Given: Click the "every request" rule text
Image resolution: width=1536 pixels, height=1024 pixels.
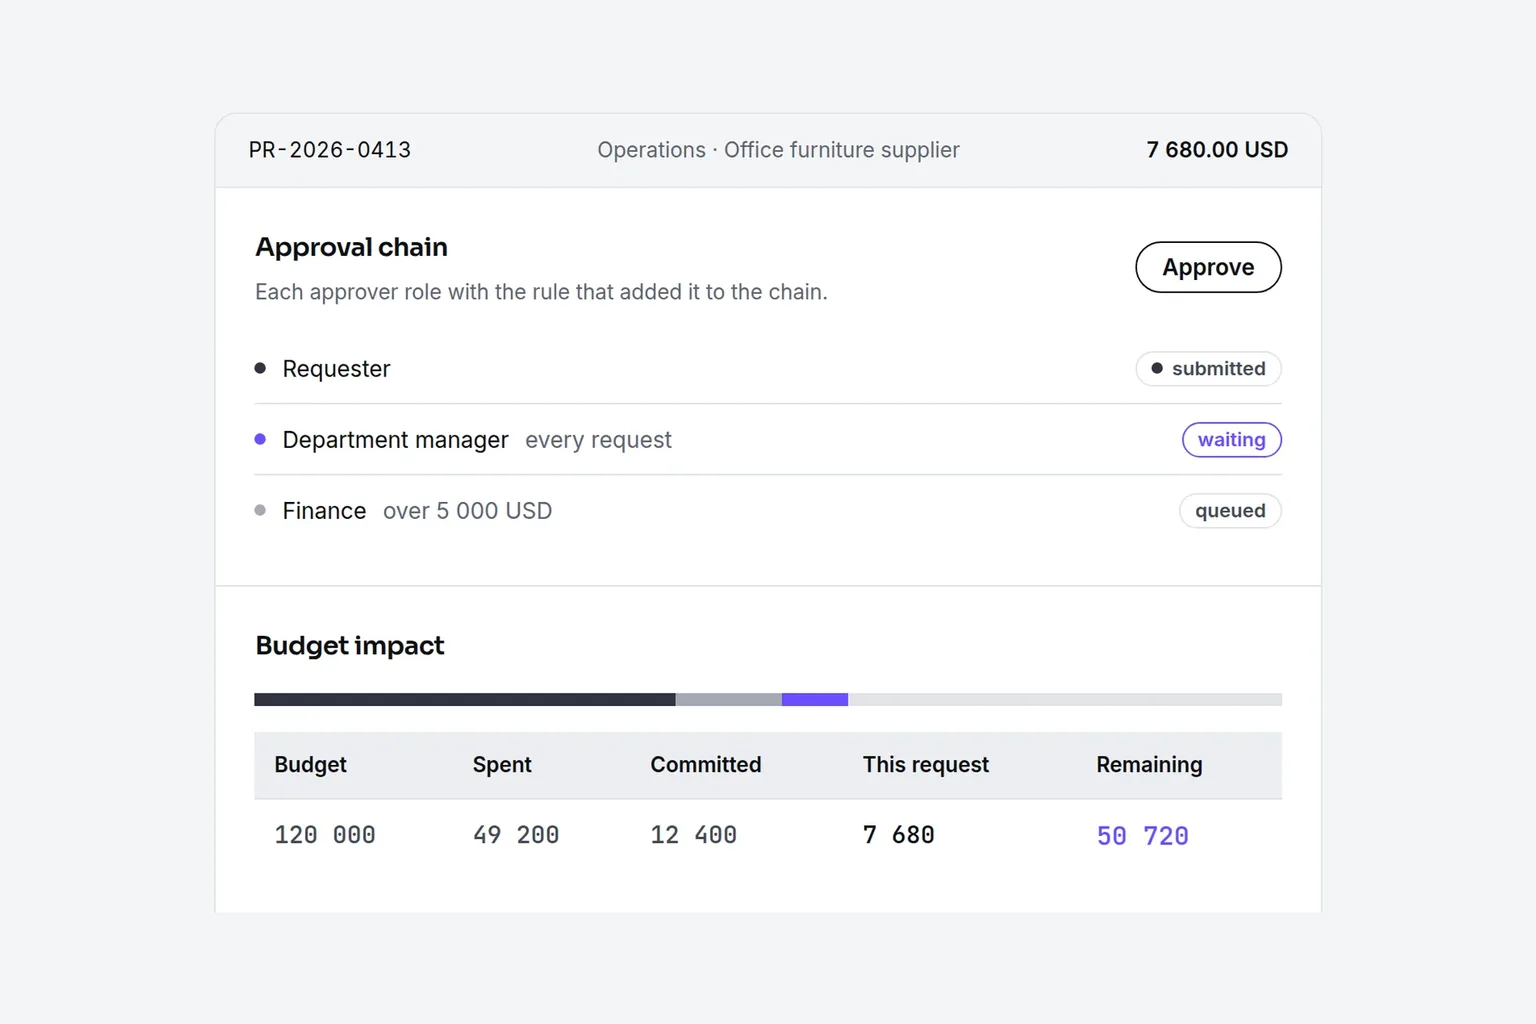Looking at the screenshot, I should point(598,440).
